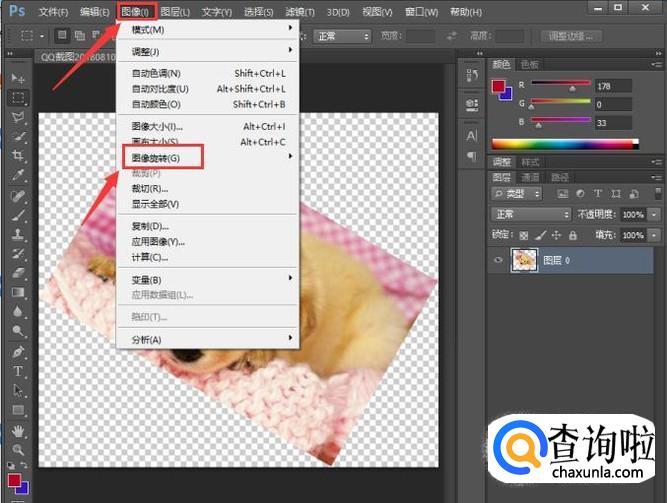This screenshot has width=667, height=503.
Task: Click the R red channel slider
Action: 561,85
